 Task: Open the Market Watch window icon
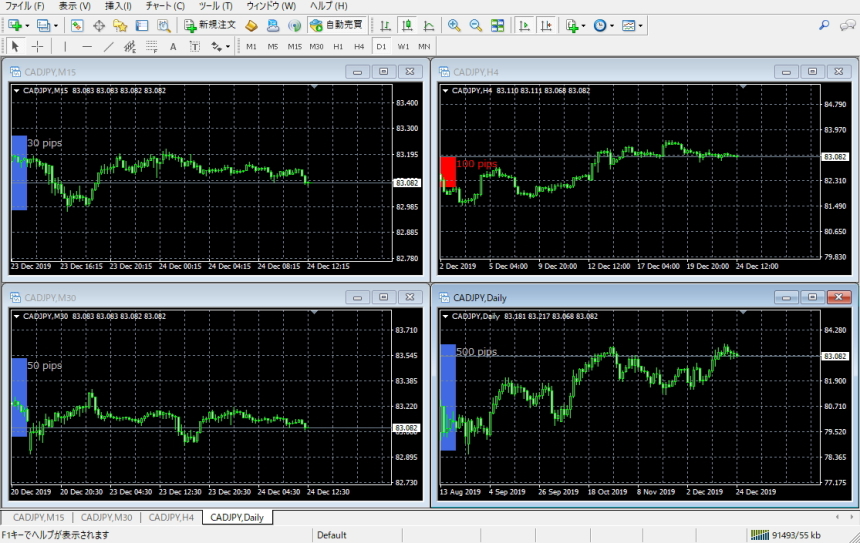click(x=77, y=25)
